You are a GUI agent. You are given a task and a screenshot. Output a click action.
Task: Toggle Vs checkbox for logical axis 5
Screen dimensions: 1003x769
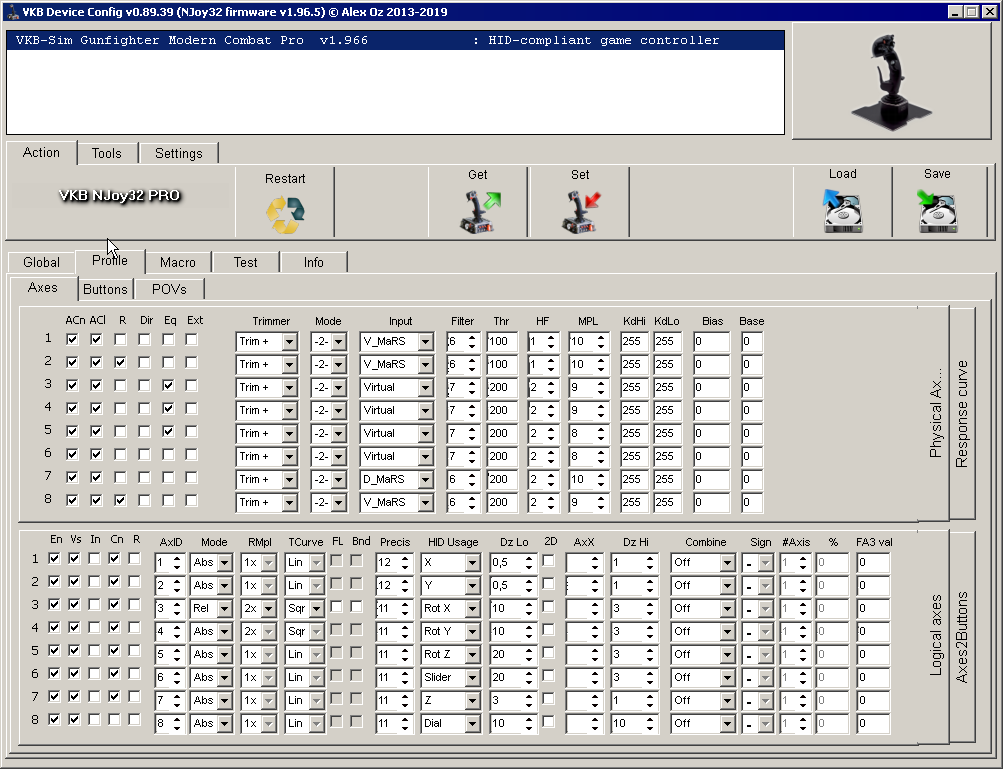point(74,651)
